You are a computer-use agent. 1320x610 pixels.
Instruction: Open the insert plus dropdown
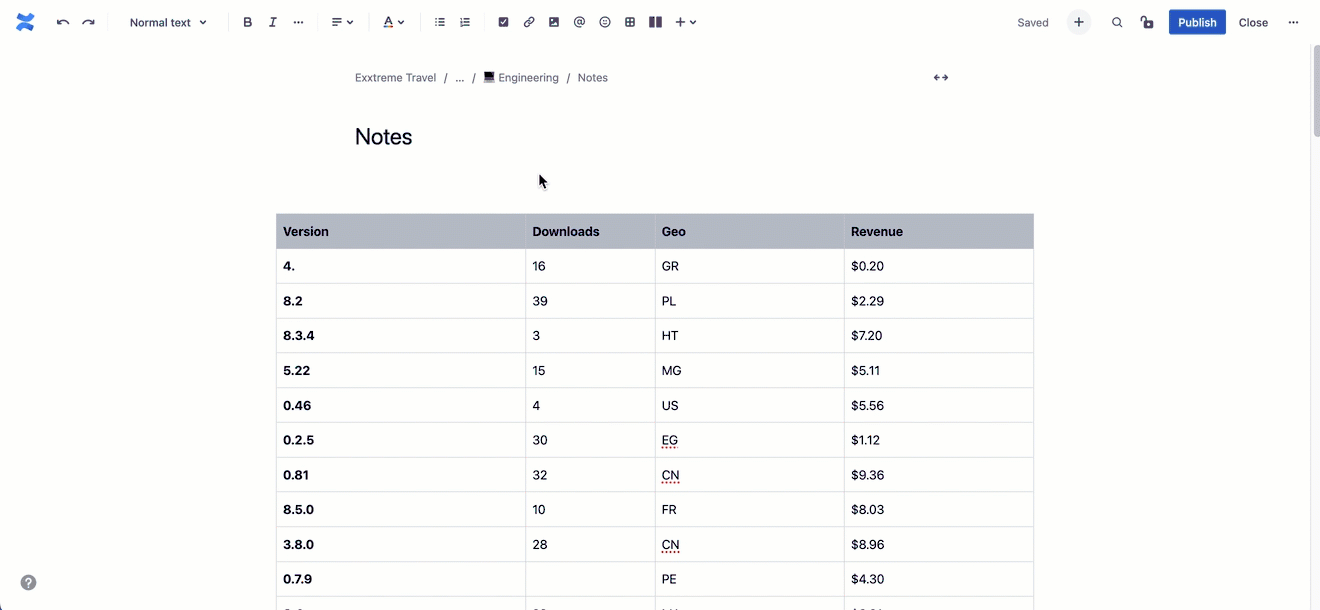(x=685, y=22)
